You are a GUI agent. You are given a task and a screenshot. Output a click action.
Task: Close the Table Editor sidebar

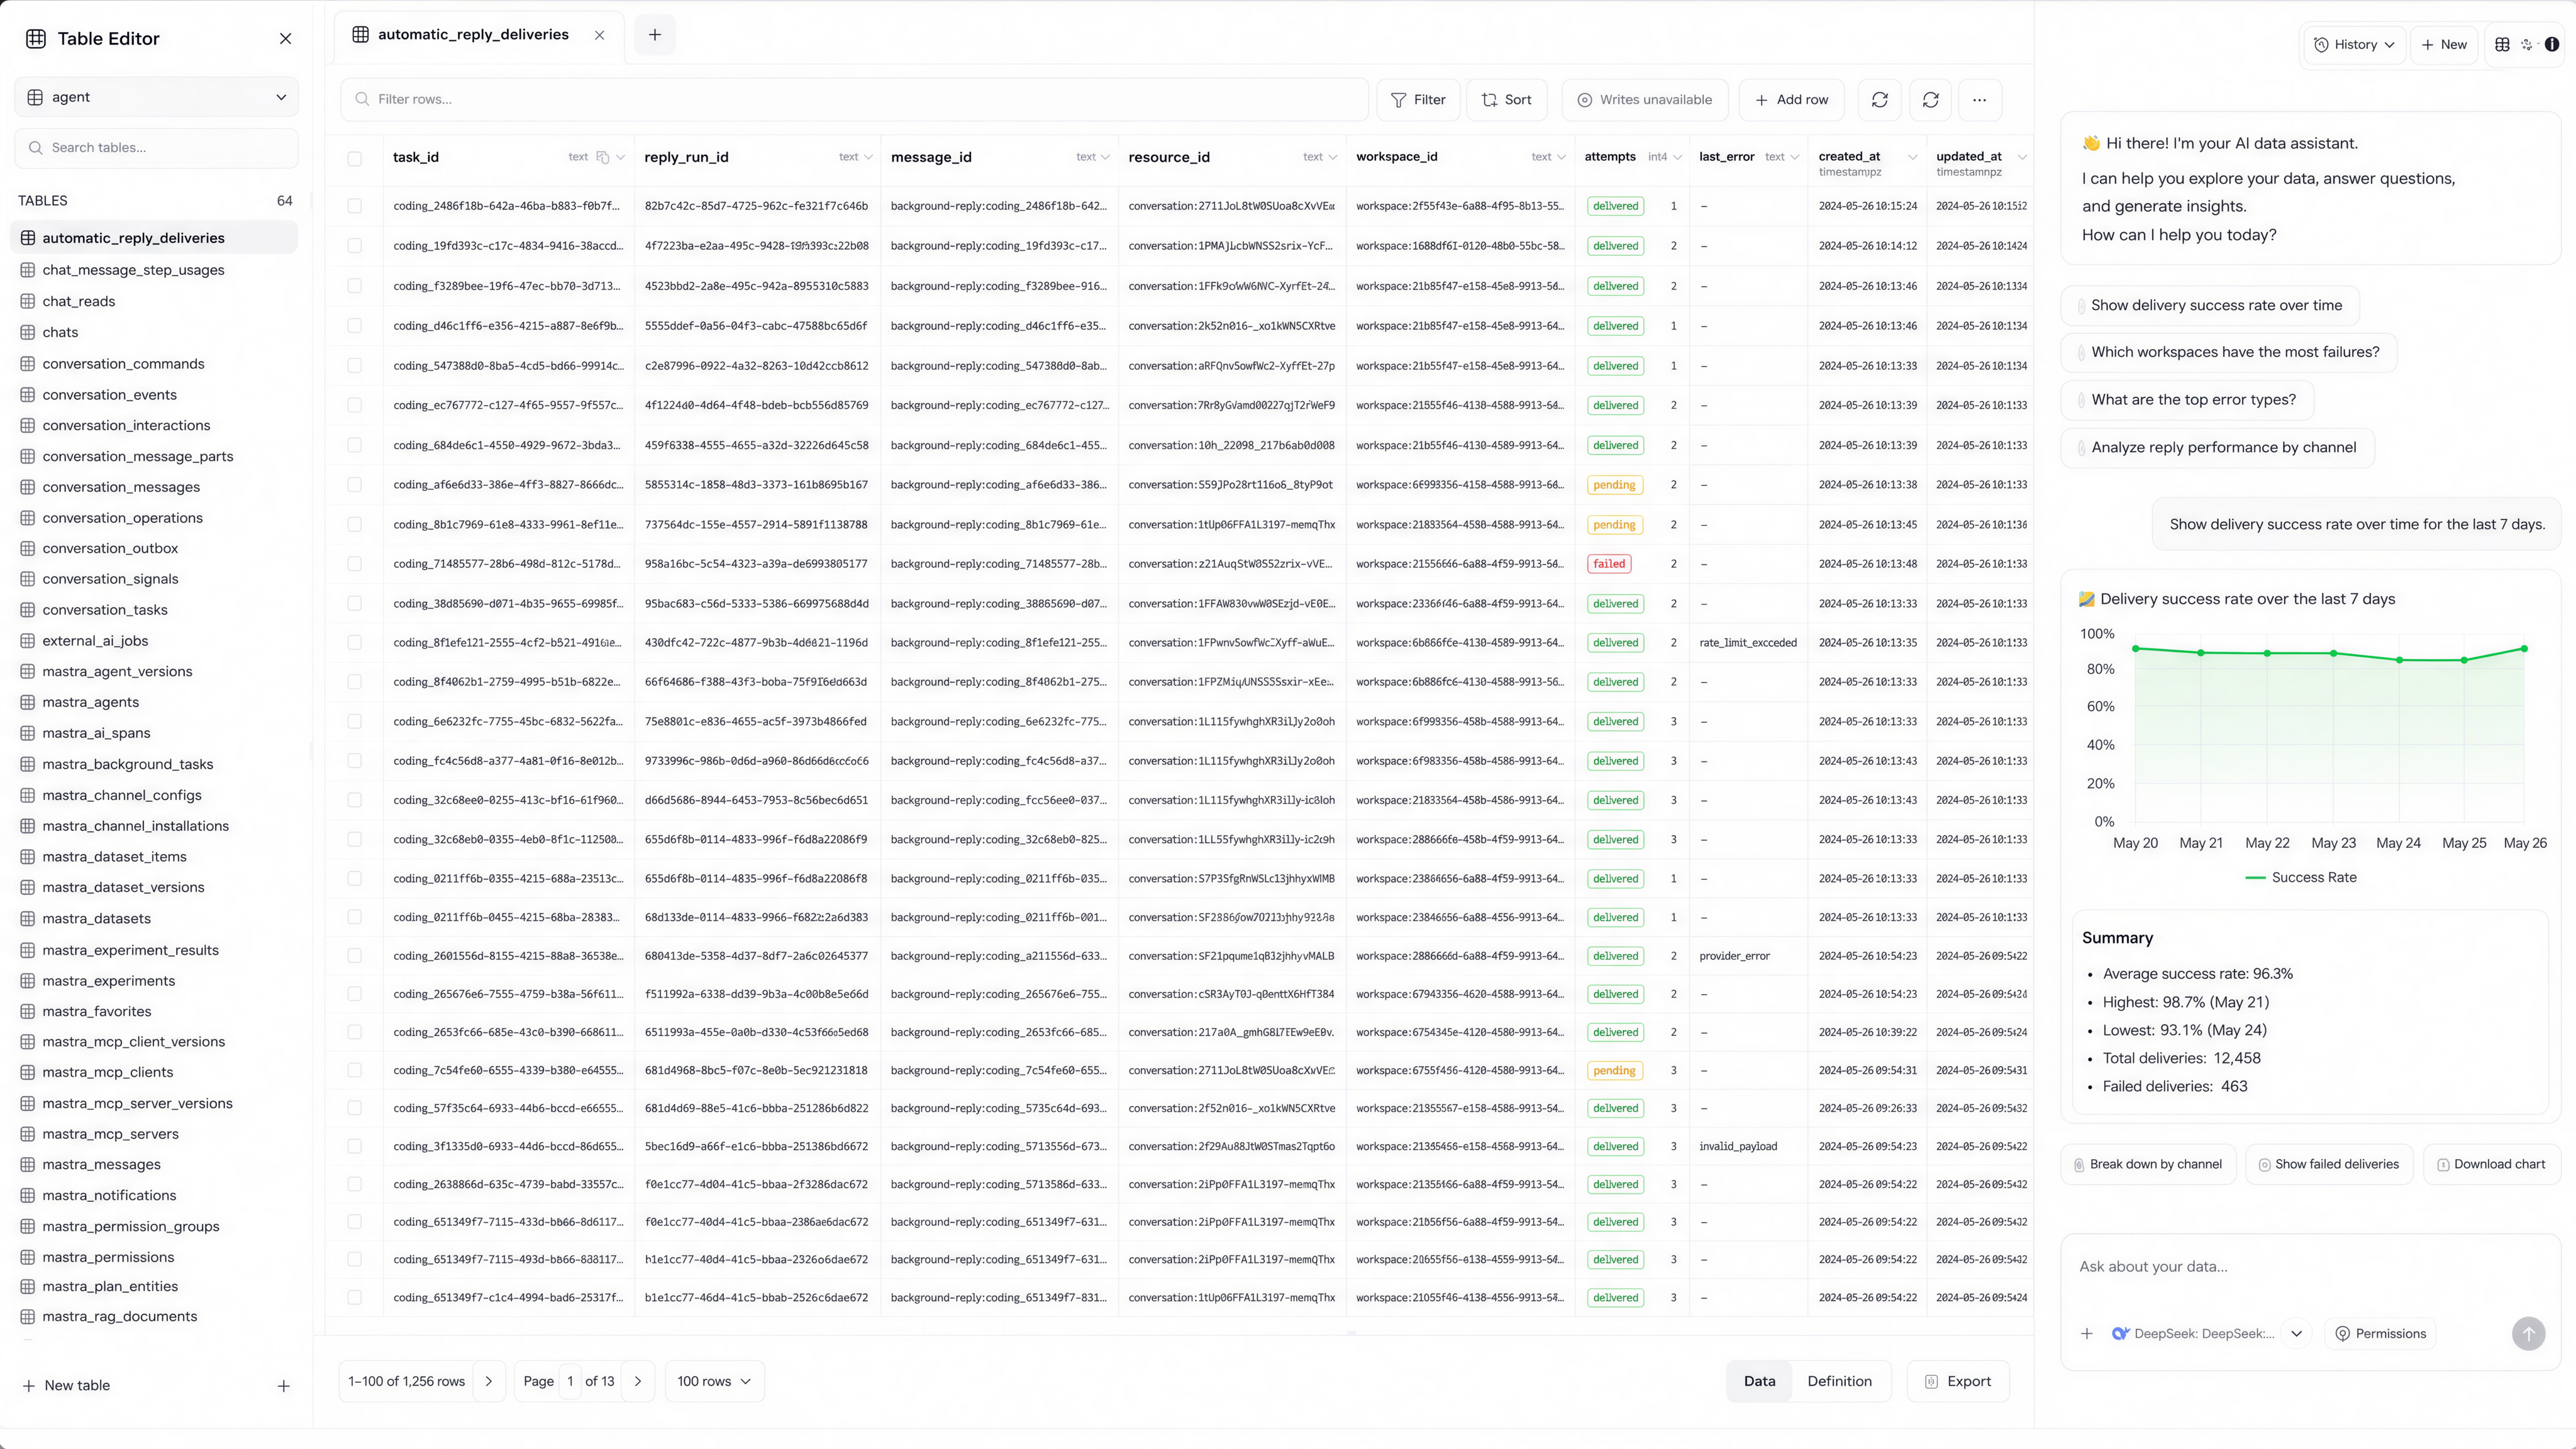coord(285,39)
